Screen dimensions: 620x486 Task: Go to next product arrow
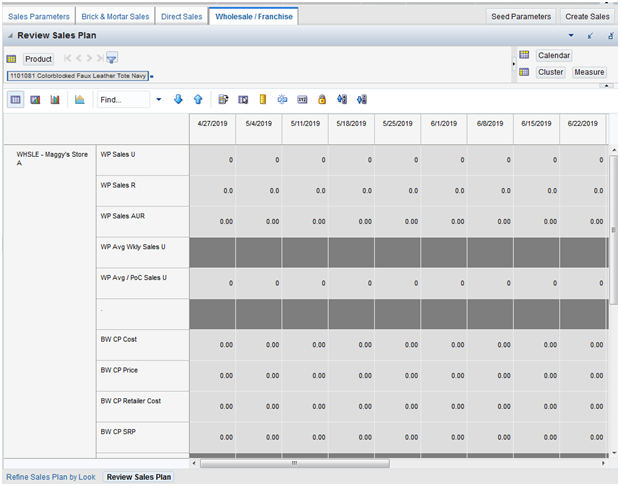[89, 58]
